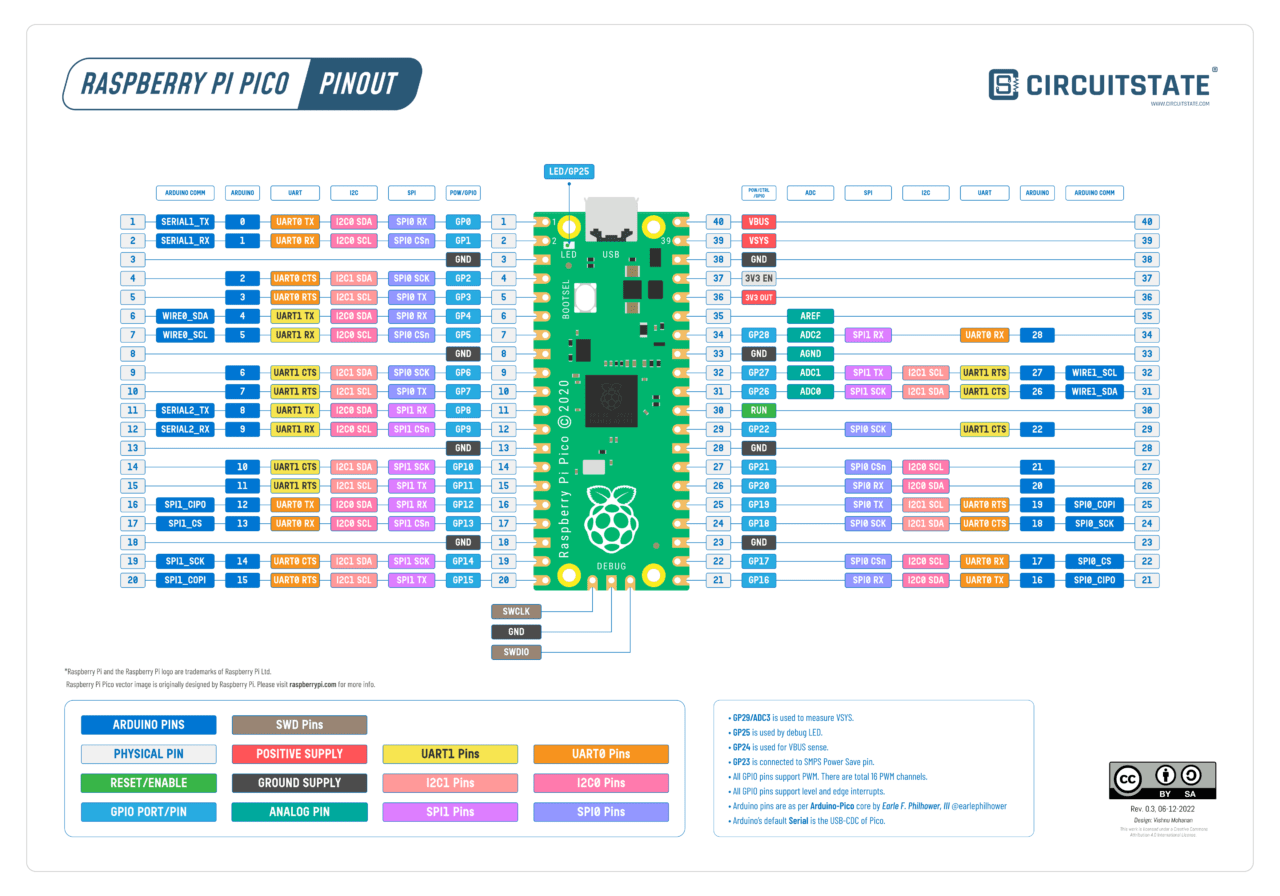Viewport: 1280px width, 896px height.
Task: Click the BOOTSEL button on the board
Action: 585,297
